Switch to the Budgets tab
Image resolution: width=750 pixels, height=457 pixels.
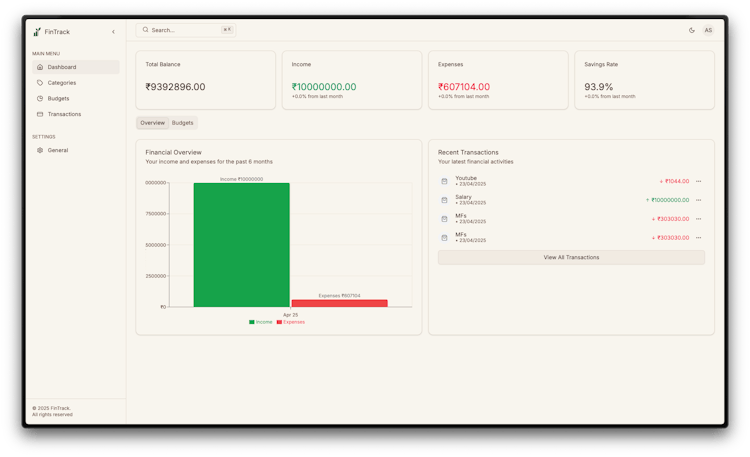pyautogui.click(x=182, y=123)
